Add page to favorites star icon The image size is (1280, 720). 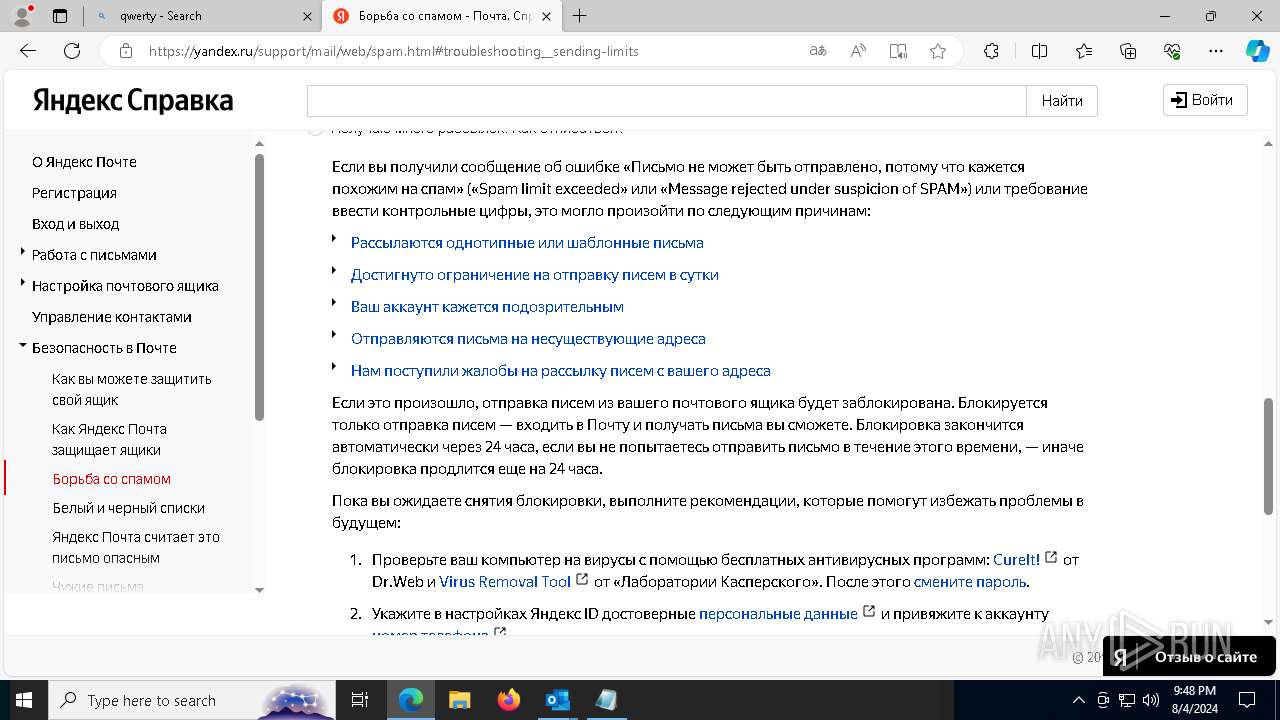(x=938, y=51)
